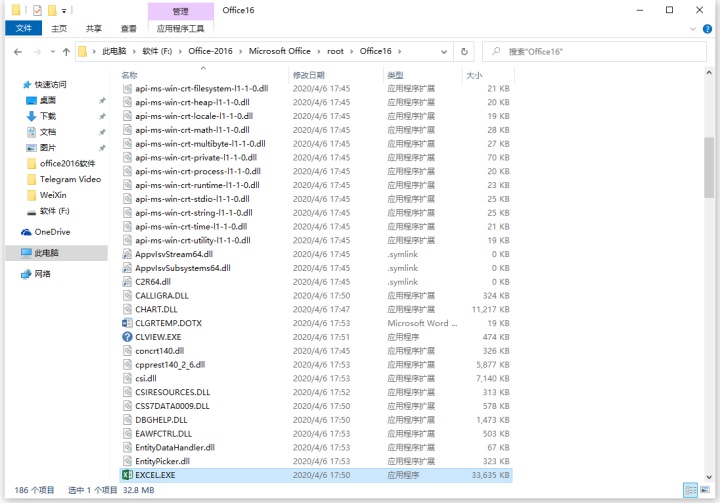Click the vertical scrollbar thumb
Image resolution: width=720 pixels, height=503 pixels.
coord(709,167)
